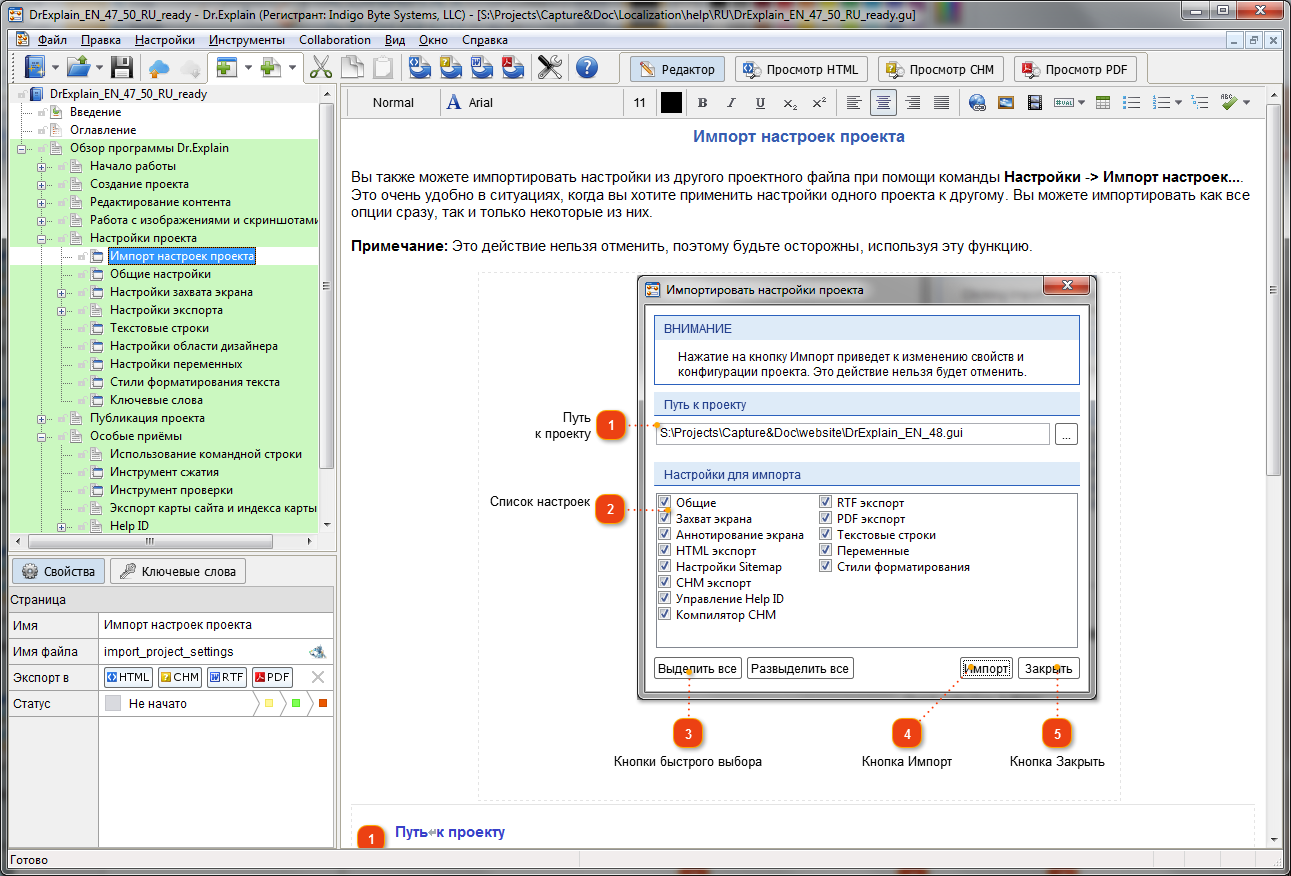Open the Open project dropdown arrow
The height and width of the screenshot is (876, 1291).
click(x=98, y=68)
